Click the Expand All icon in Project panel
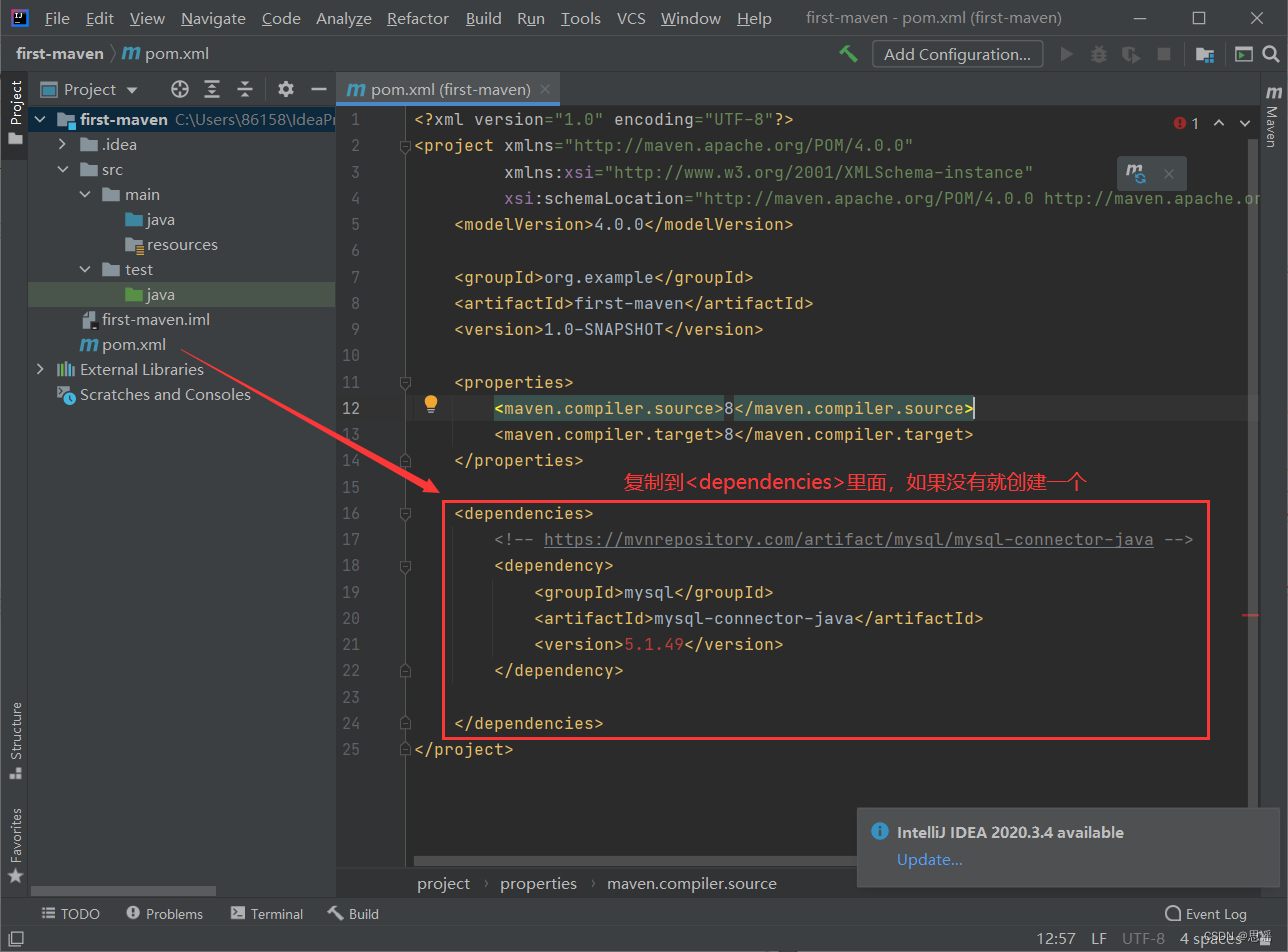Screen dimensions: 1288x952 pyautogui.click(x=212, y=89)
